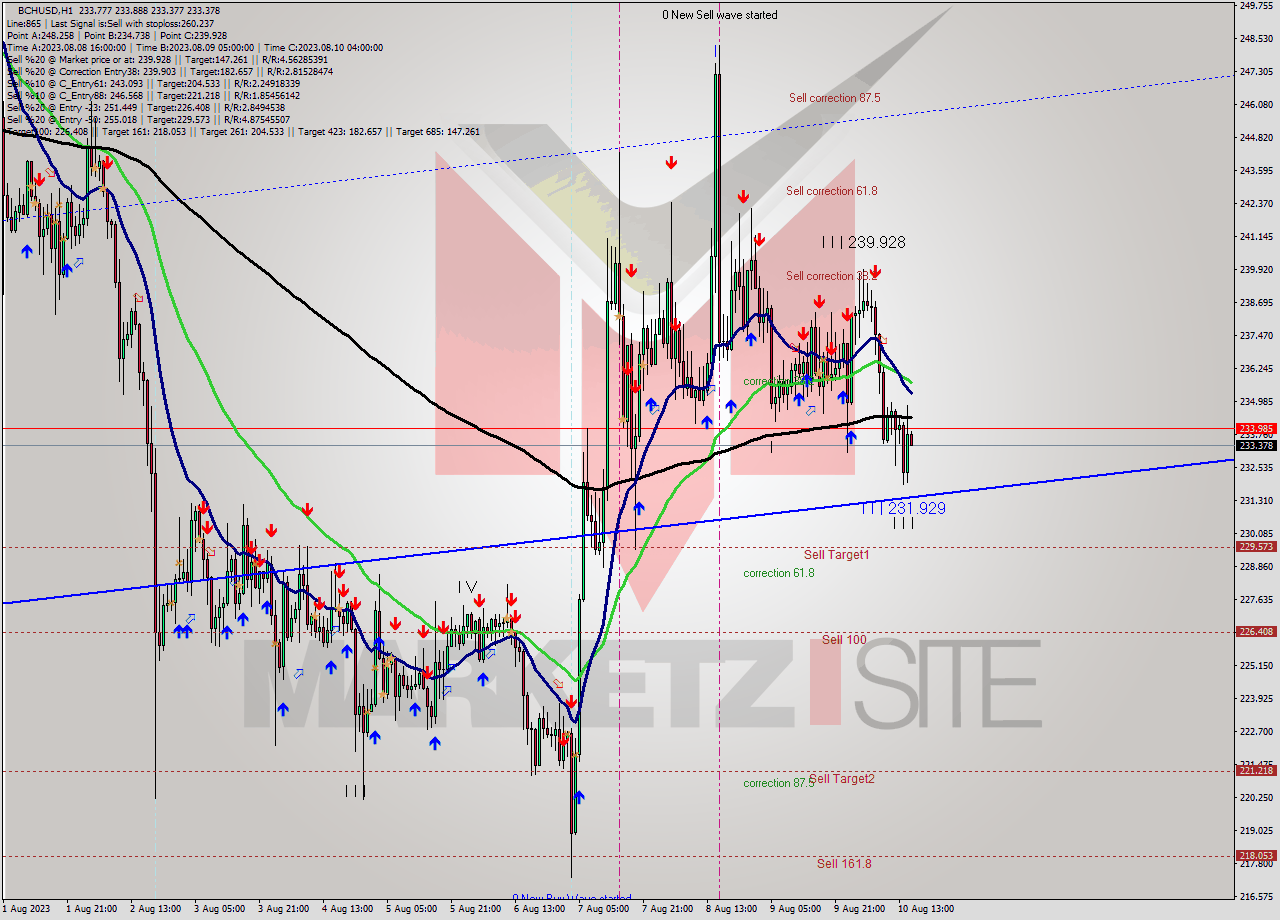Screen dimensions: 1280x920
Task: Click the '6 Aug 13:00' time label
Action: pyautogui.click(x=539, y=909)
